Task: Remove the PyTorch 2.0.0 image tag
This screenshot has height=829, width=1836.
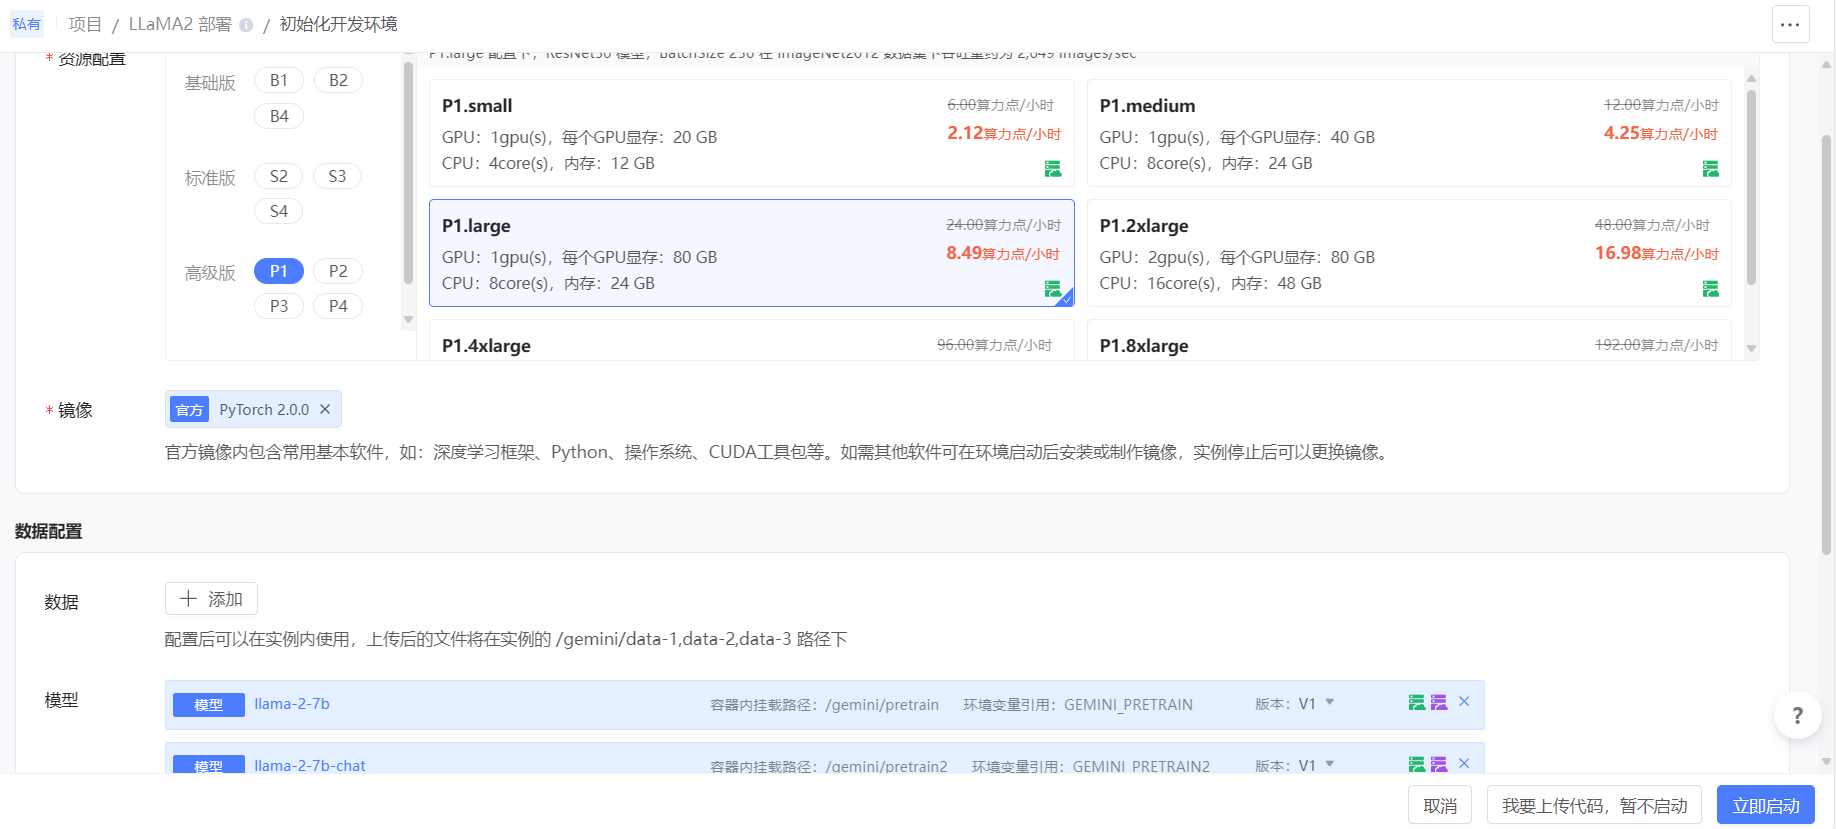Action: (325, 409)
